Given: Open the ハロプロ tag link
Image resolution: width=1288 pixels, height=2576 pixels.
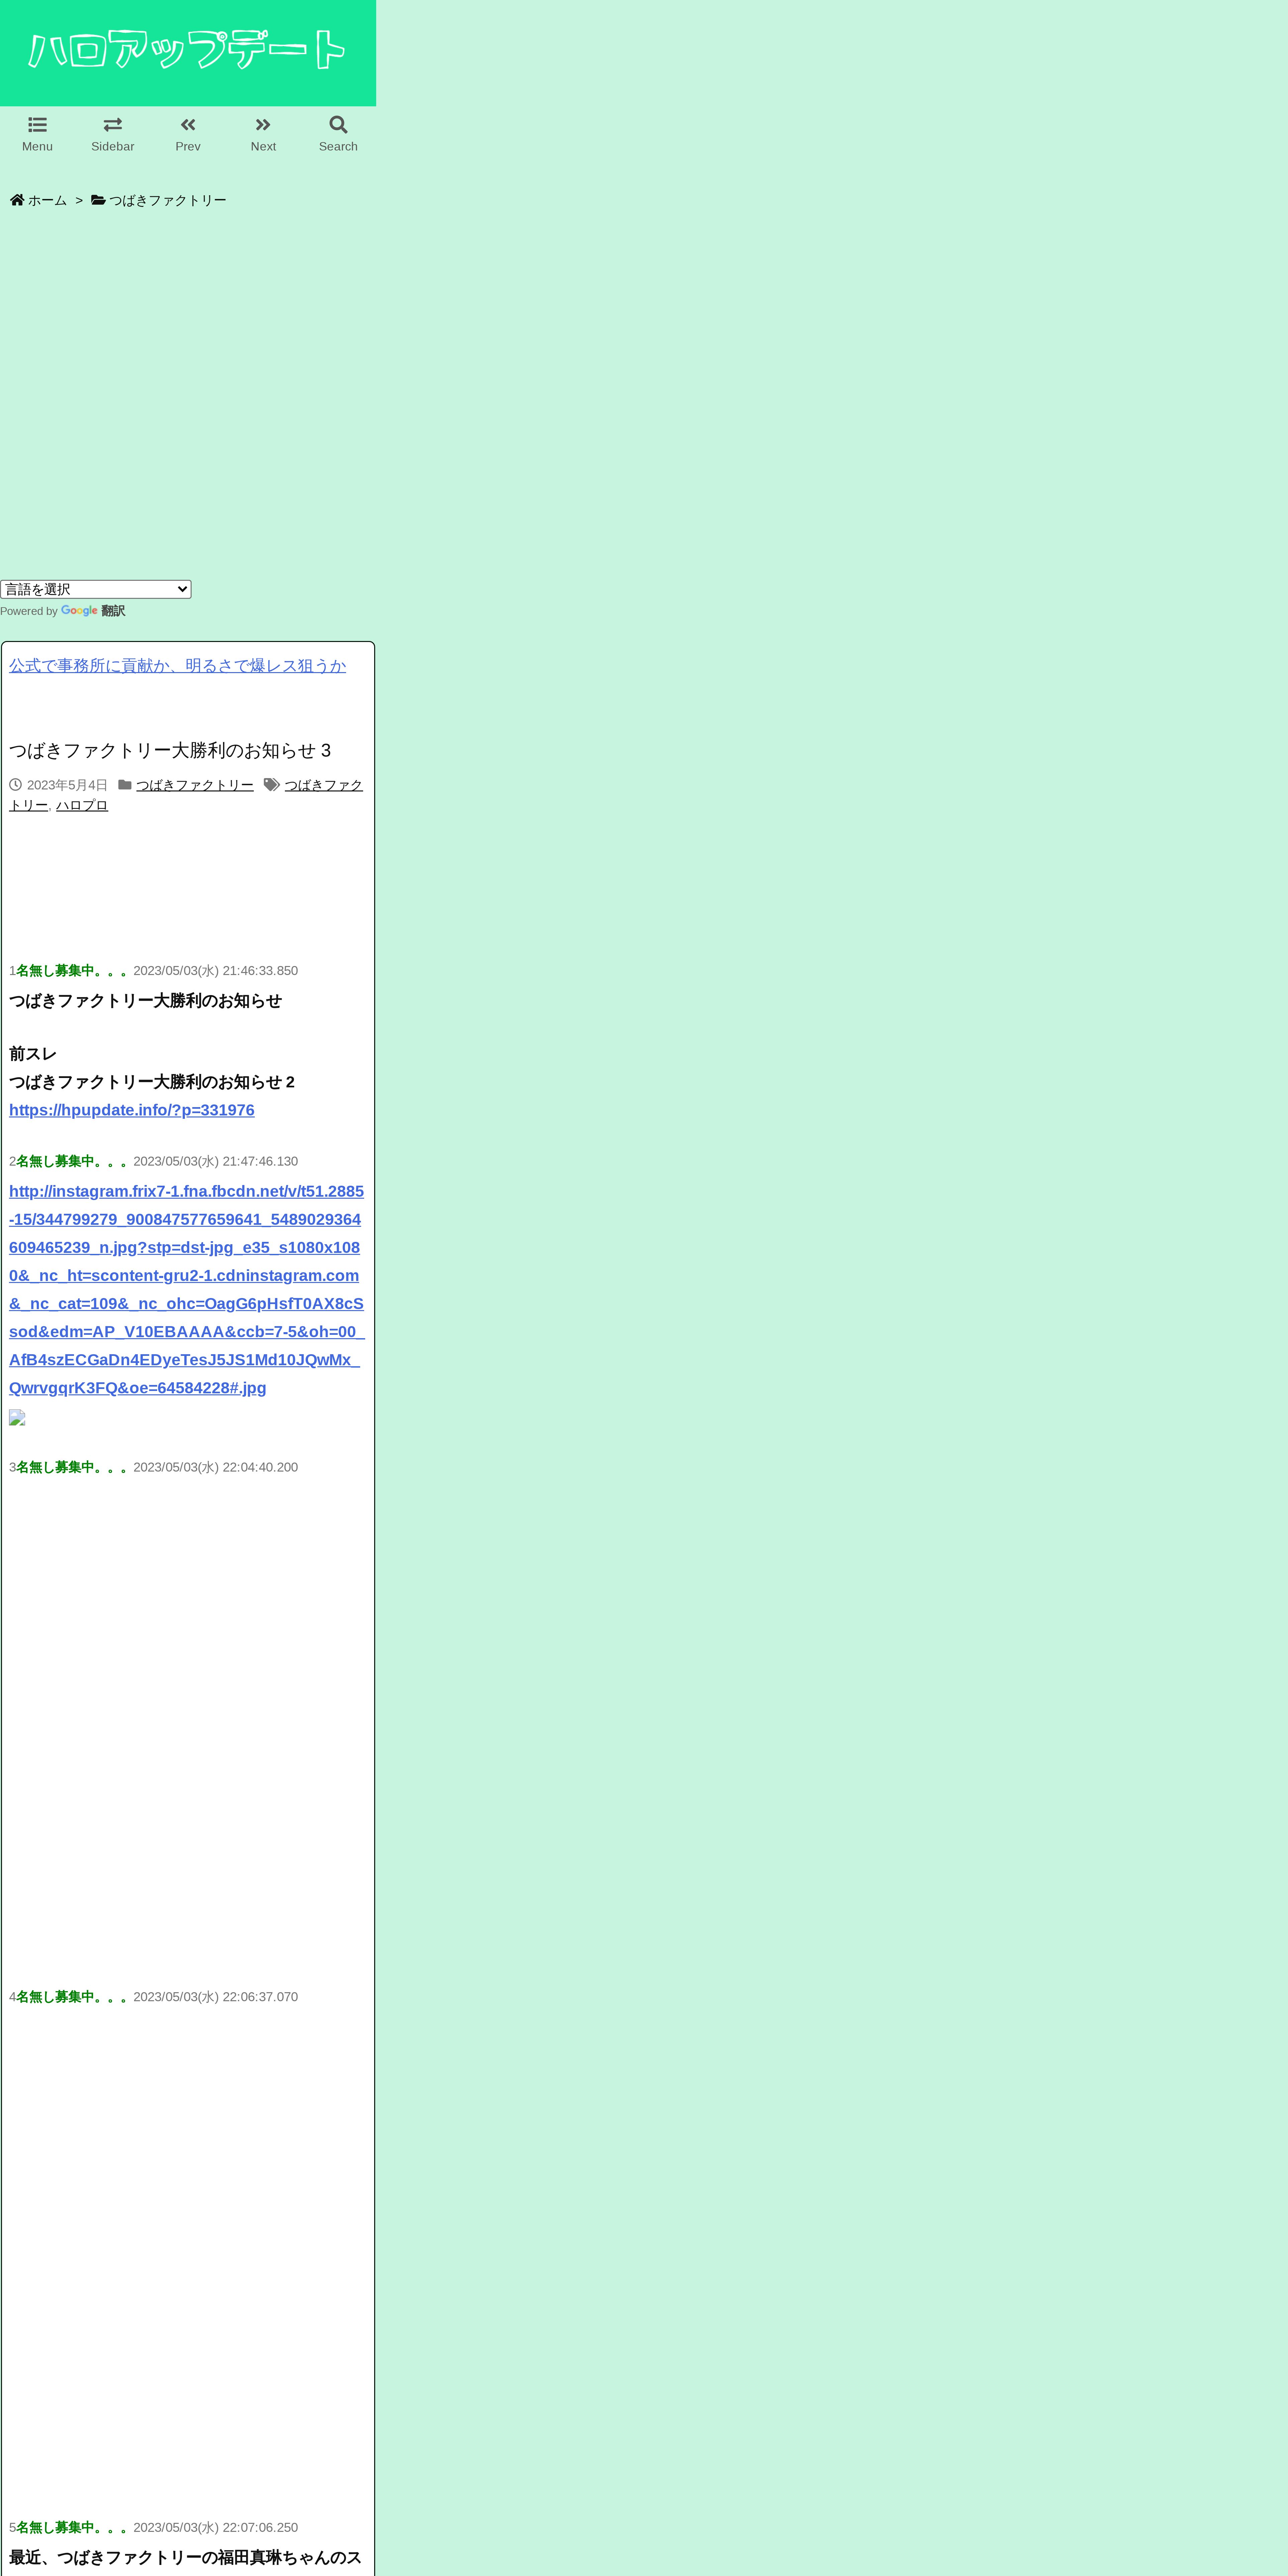Looking at the screenshot, I should [x=82, y=805].
